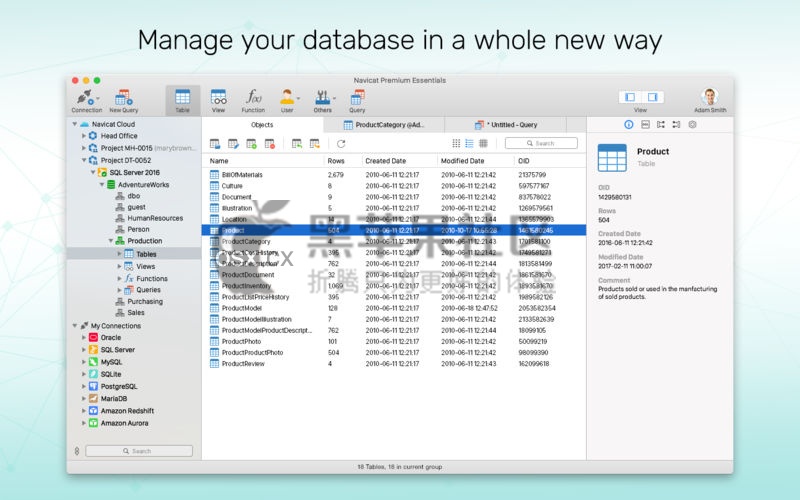This screenshot has width=800, height=500.
Task: Sort by the OID column header
Action: point(549,161)
